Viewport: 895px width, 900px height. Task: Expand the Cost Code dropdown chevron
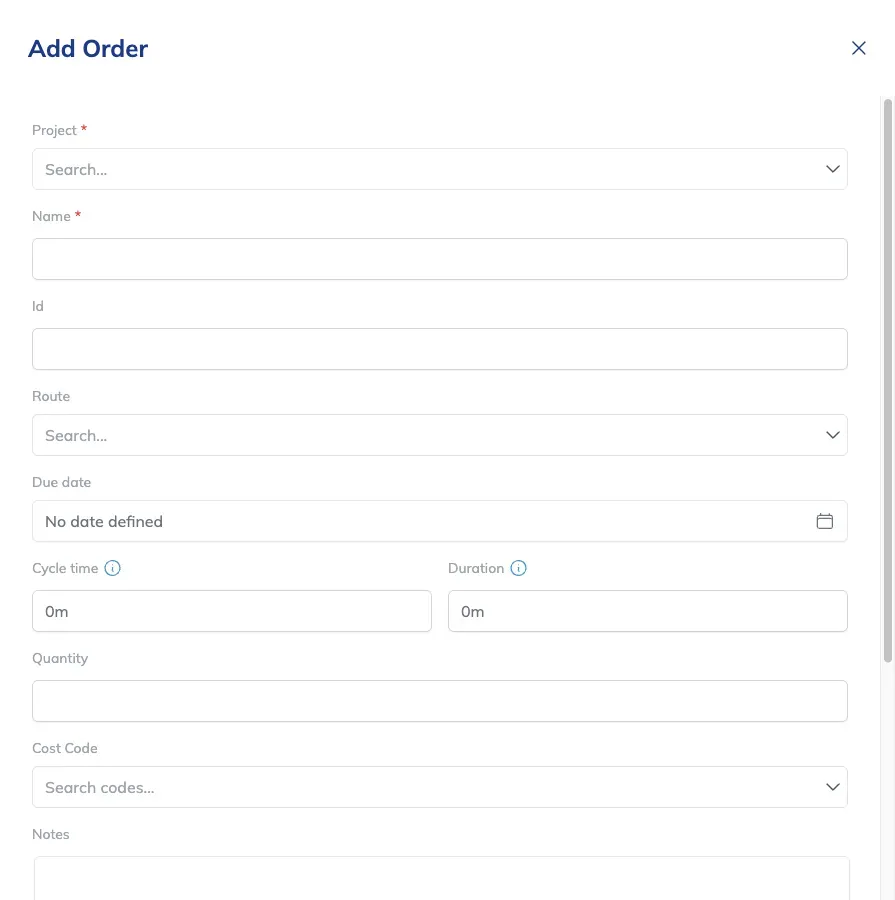832,787
